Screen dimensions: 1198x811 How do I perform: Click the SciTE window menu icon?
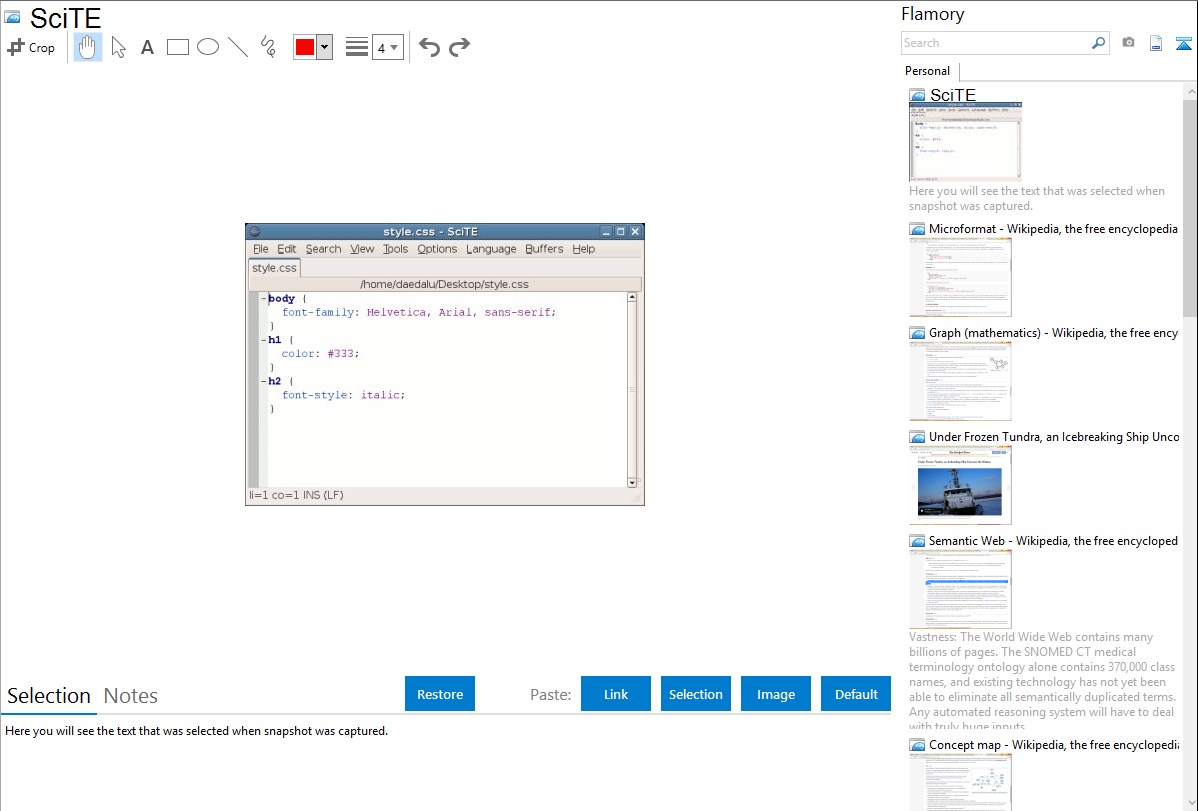pyautogui.click(x=255, y=232)
